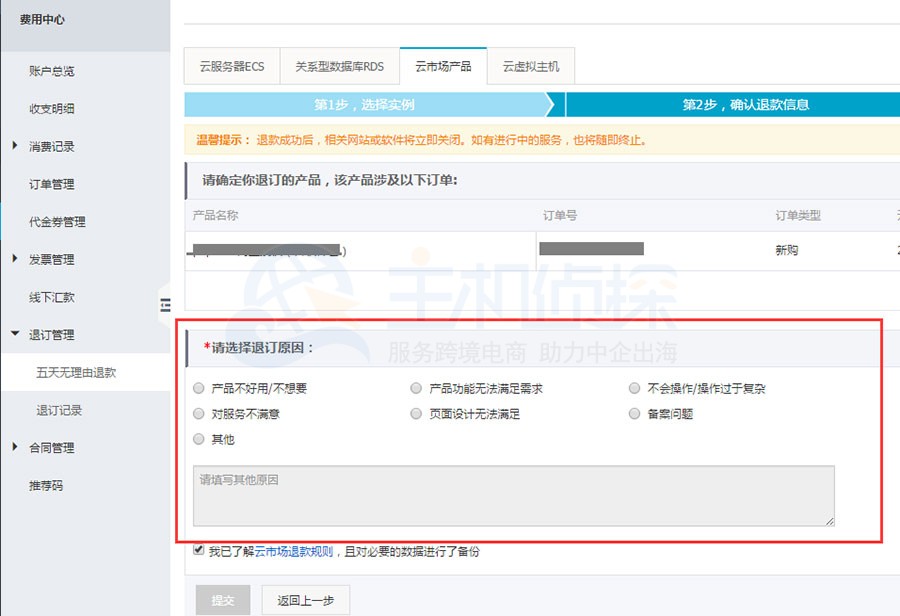
Task: Select reason 产品功能无法满足需求
Action: pyautogui.click(x=416, y=387)
